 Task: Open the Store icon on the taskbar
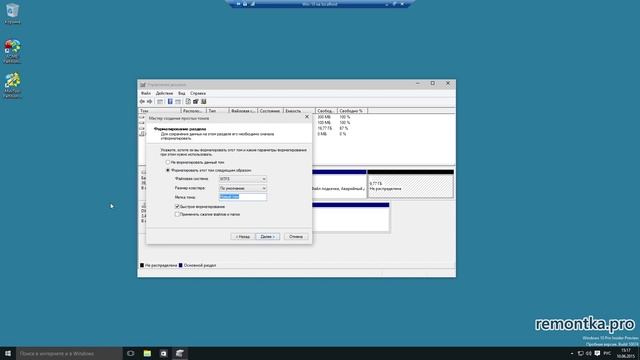(164, 353)
